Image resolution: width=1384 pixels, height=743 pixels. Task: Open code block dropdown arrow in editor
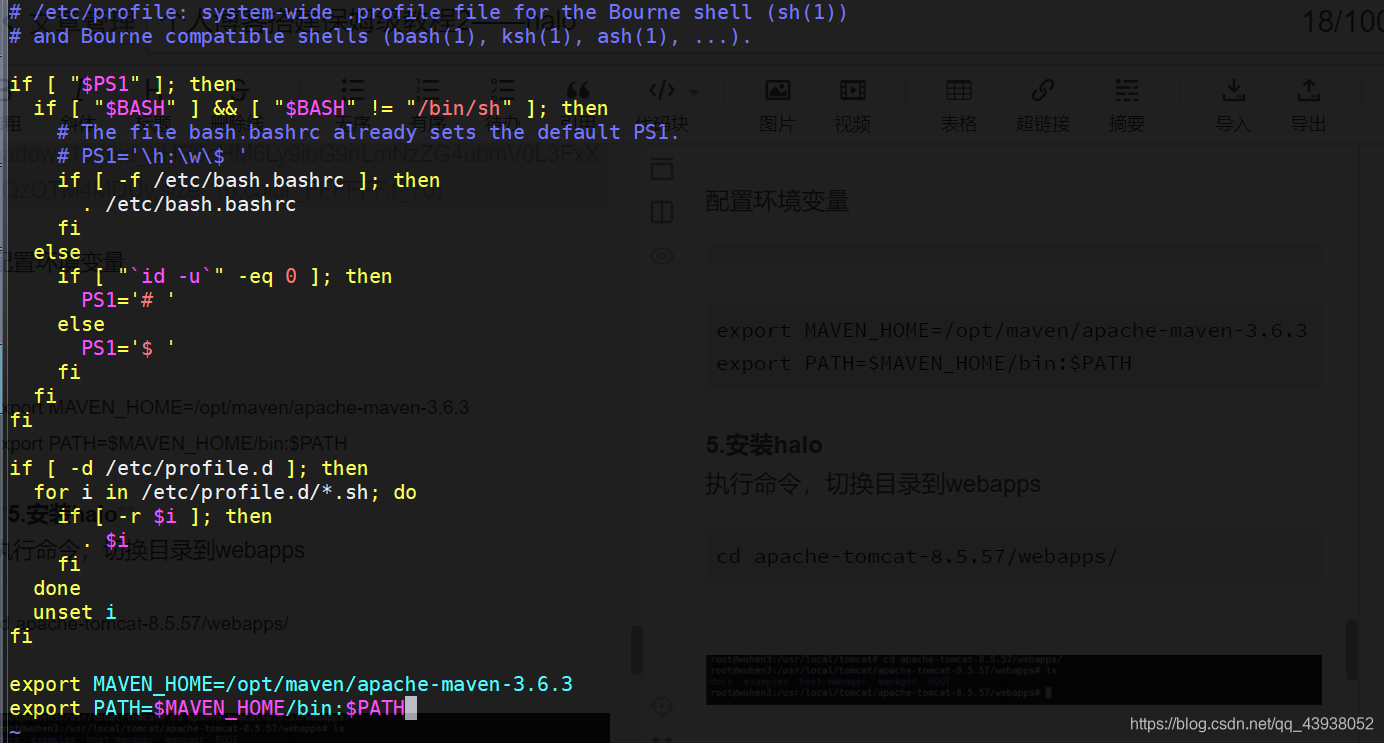click(x=693, y=92)
